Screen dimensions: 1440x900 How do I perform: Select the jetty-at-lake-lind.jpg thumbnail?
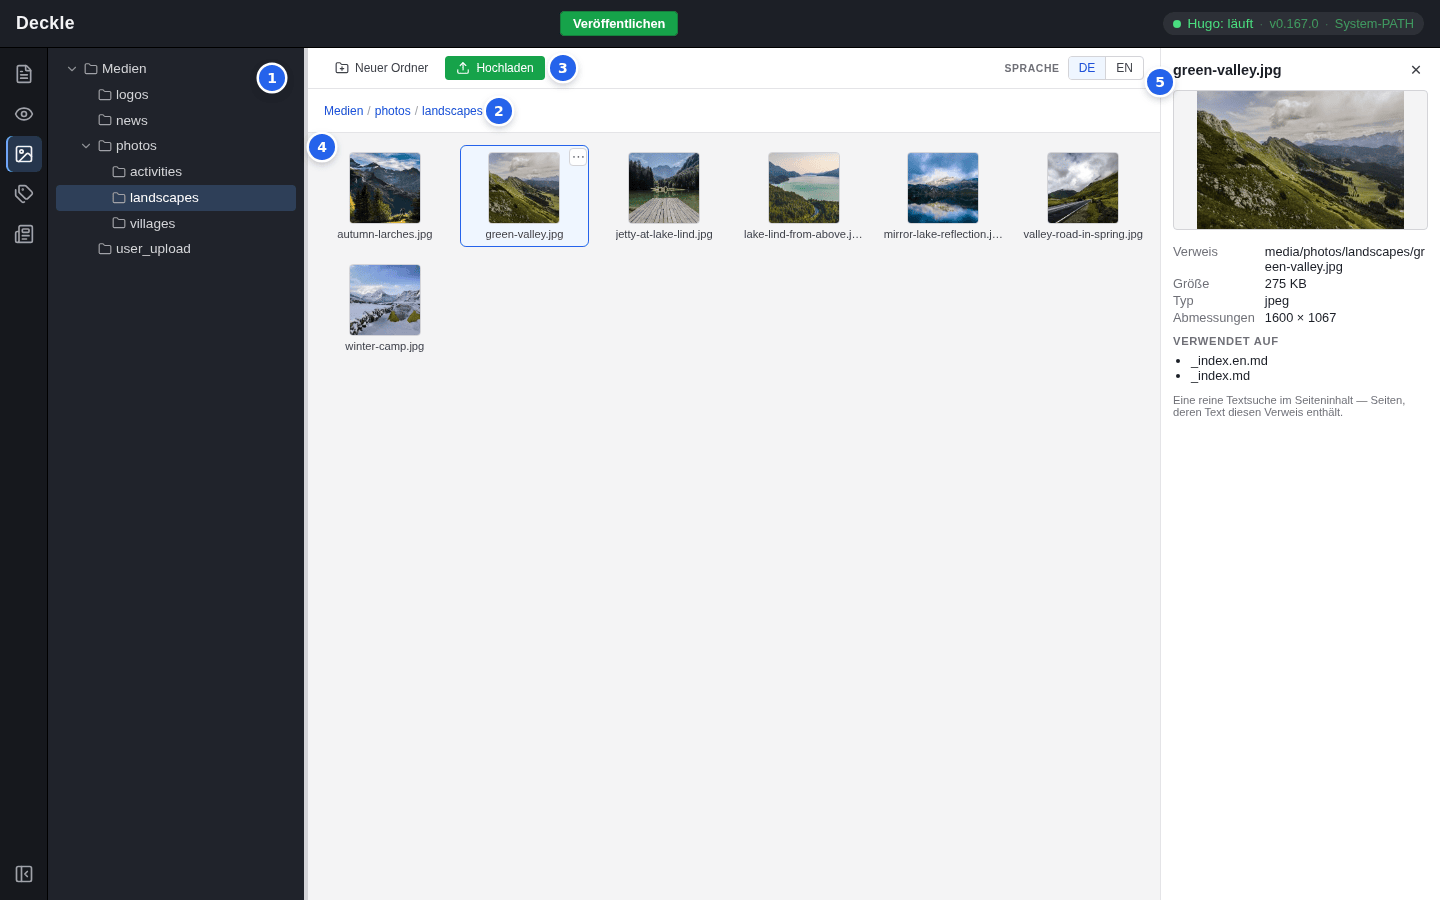point(664,188)
